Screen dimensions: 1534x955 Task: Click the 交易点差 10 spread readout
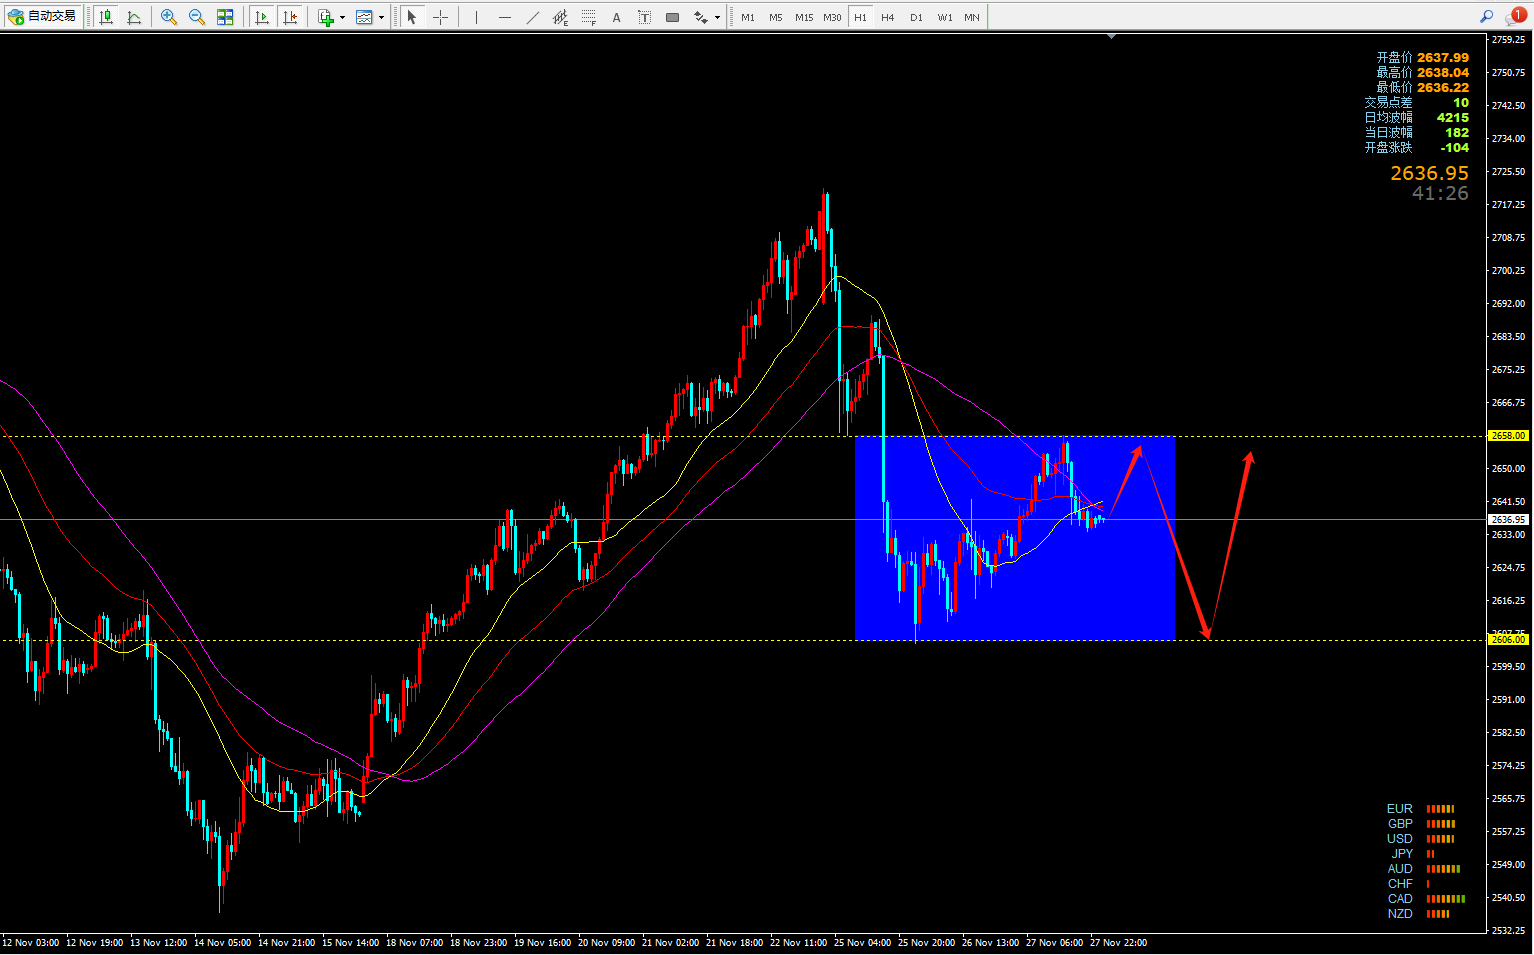pos(1417,103)
